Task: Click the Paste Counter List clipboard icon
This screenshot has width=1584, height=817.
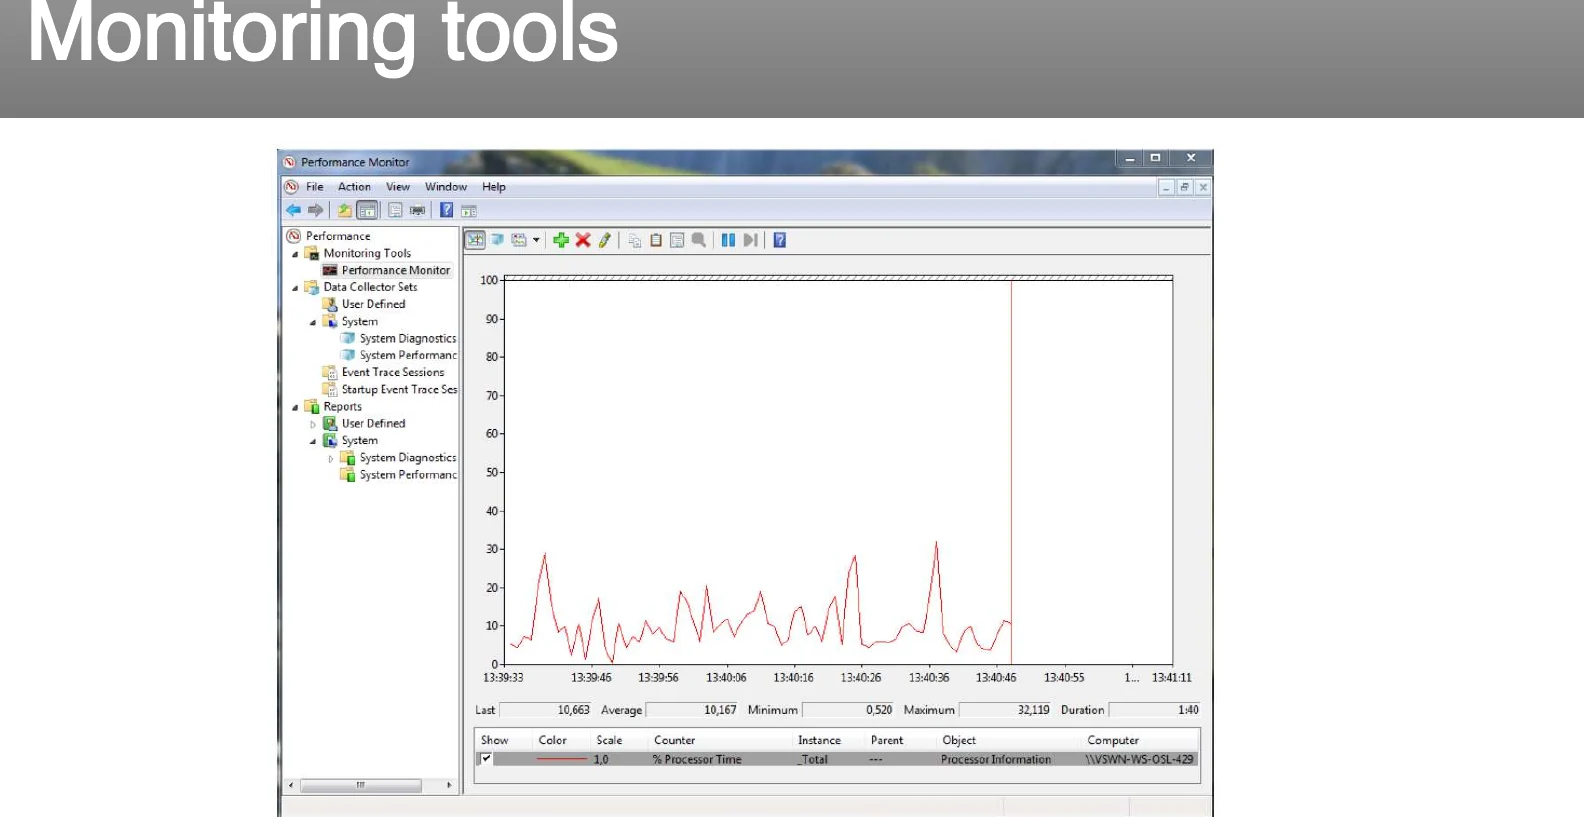Action: [656, 240]
